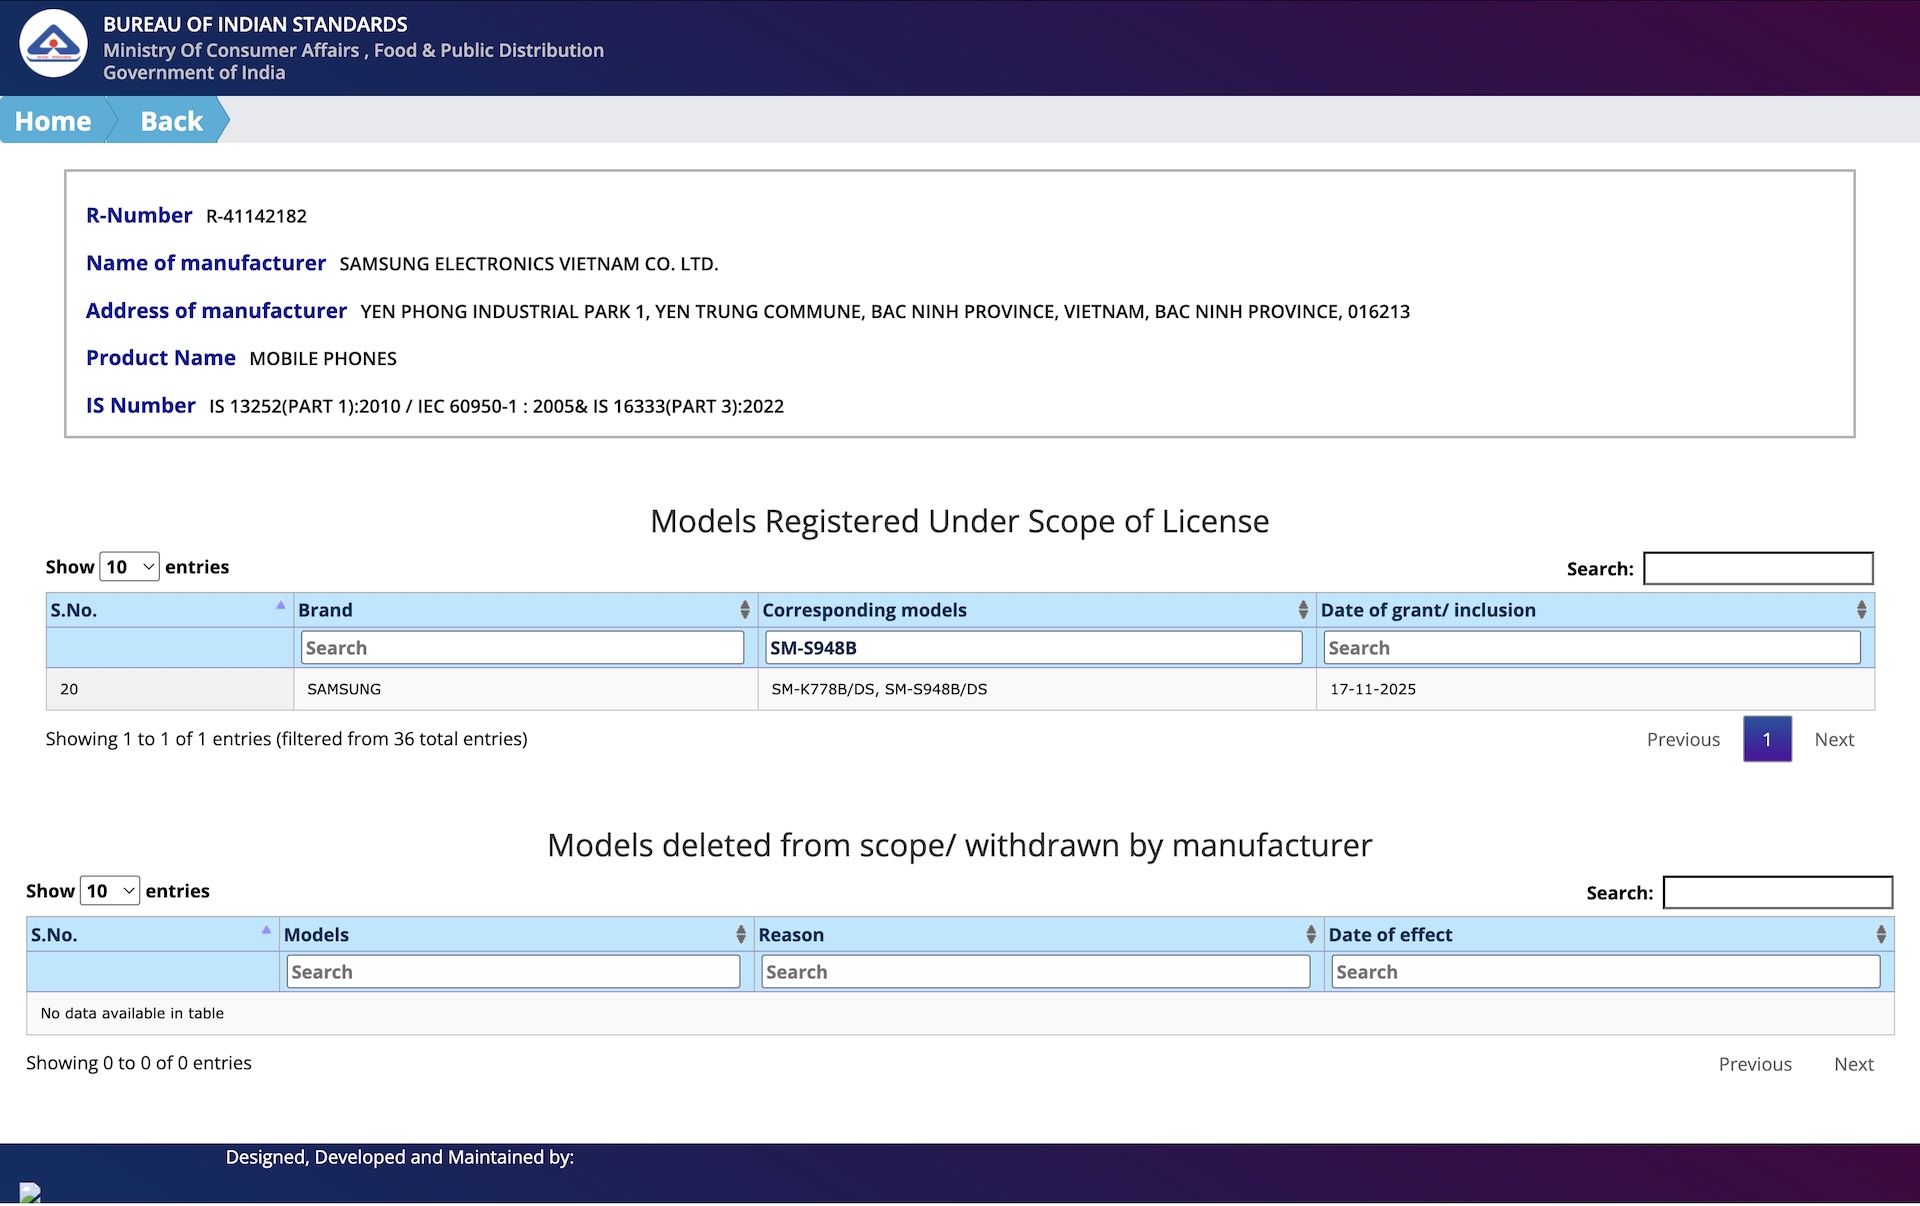This screenshot has width=1920, height=1206.
Task: Sort by Date of effect arrows
Action: coord(1880,934)
